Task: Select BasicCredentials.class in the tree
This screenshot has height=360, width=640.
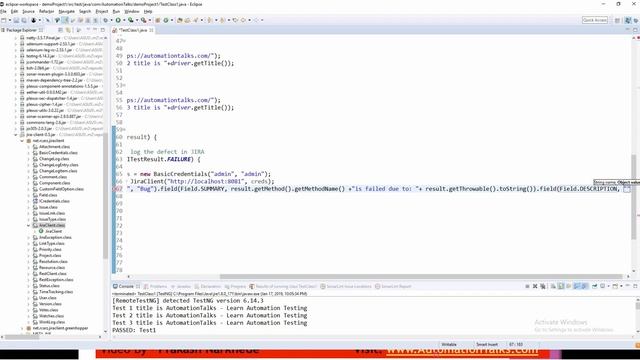Action: (x=58, y=153)
